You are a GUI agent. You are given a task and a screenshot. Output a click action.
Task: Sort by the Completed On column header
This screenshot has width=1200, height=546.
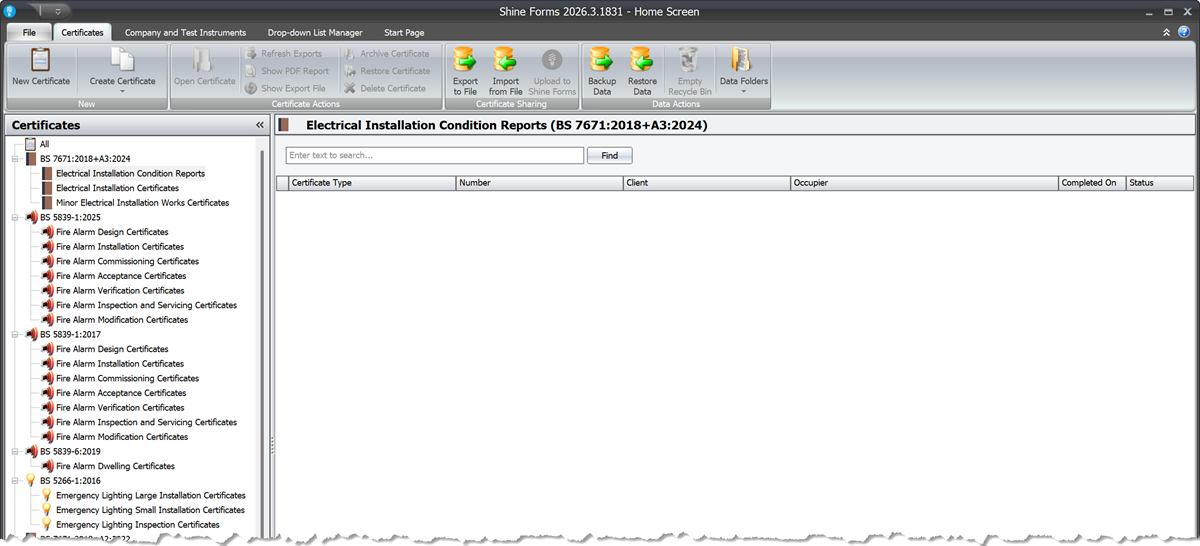pyautogui.click(x=1089, y=183)
